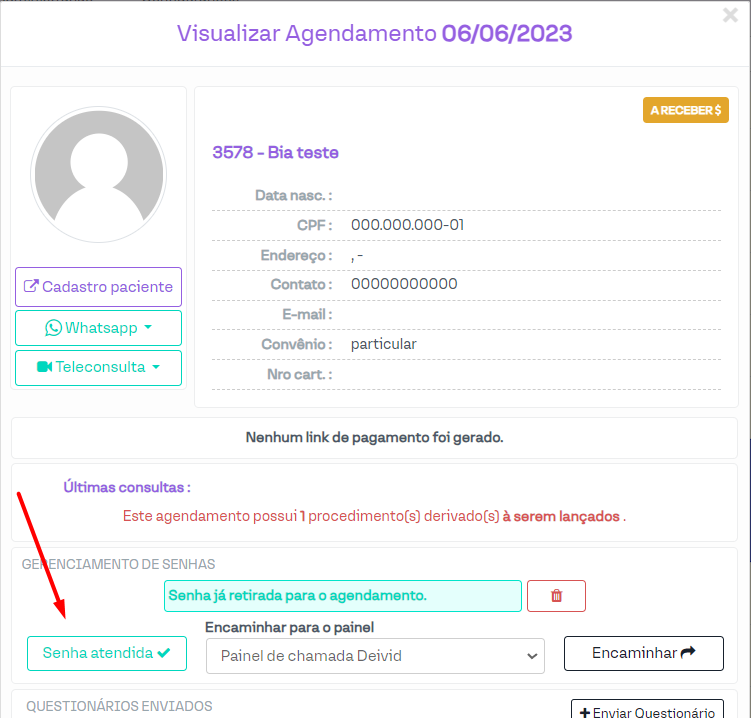This screenshot has width=751, height=718.
Task: Expand the Teleconsulta dropdown caret
Action: click(x=156, y=367)
